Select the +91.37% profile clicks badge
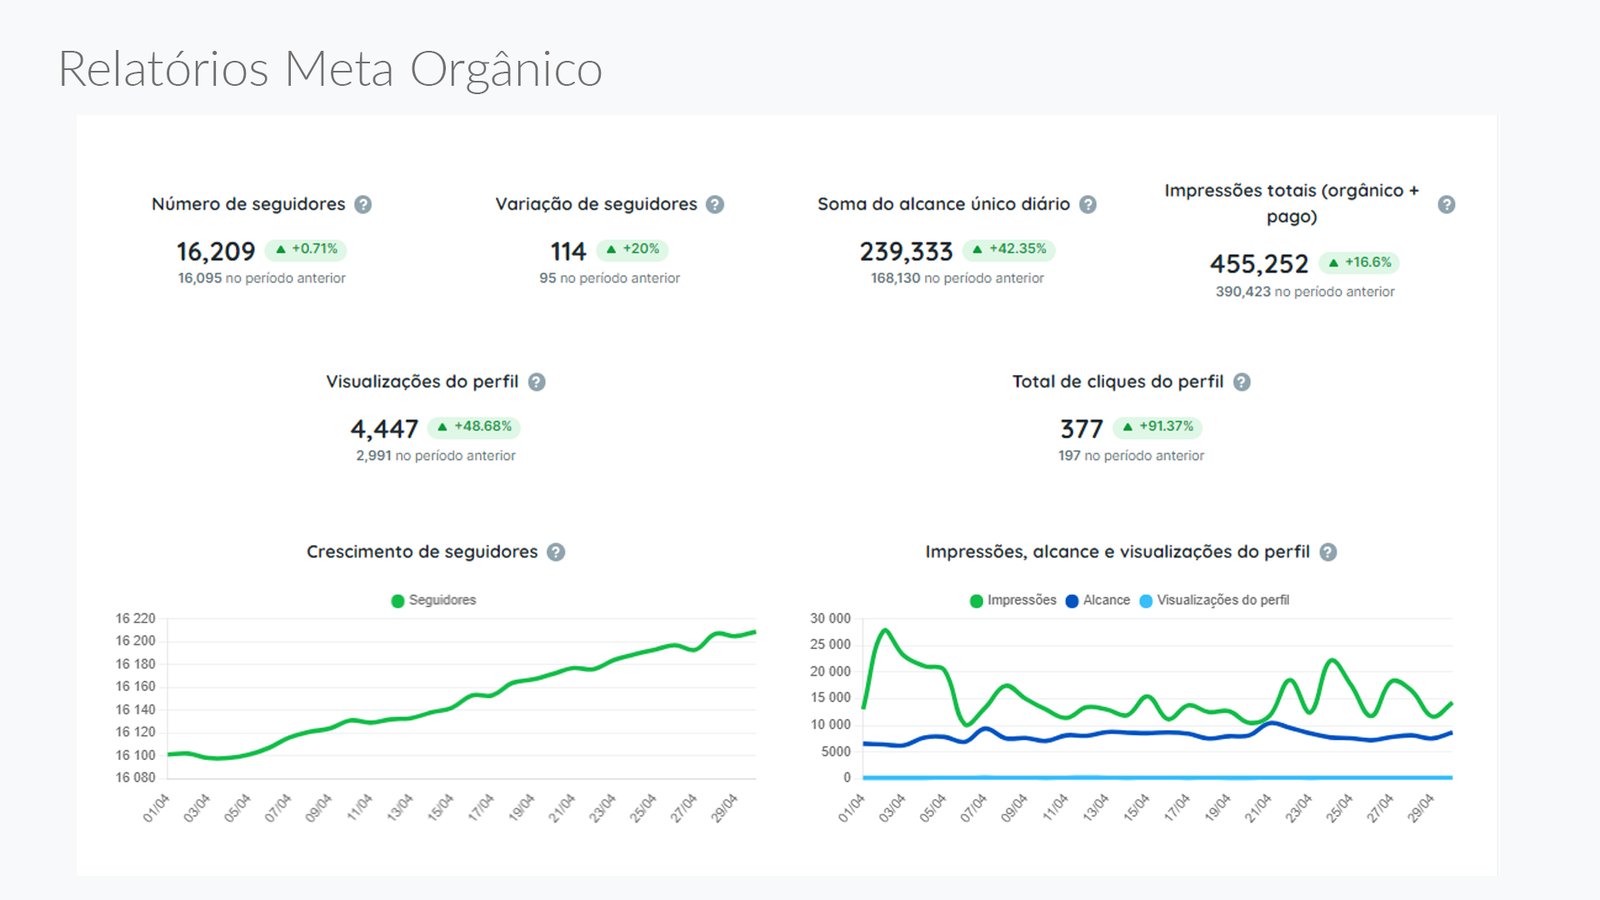Viewport: 1600px width, 900px height. point(1157,427)
